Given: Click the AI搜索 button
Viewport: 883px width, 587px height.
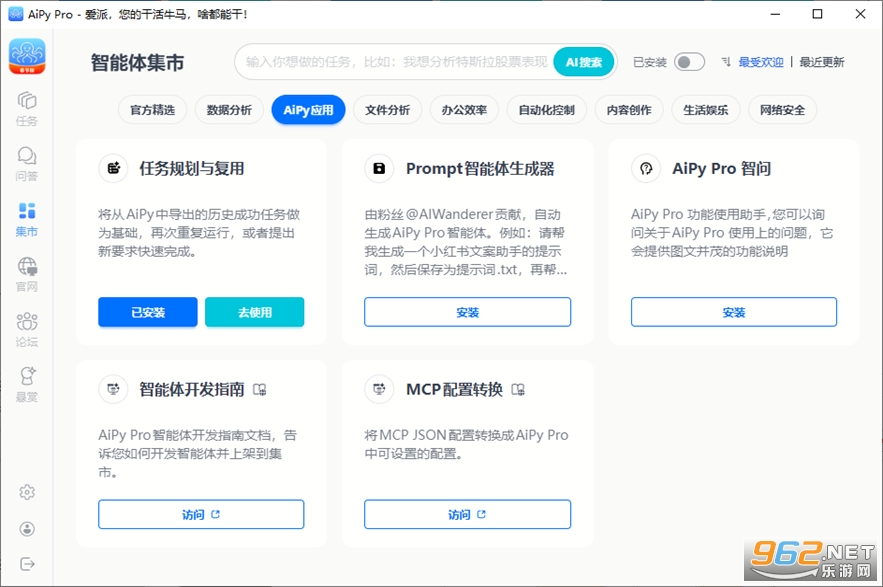Looking at the screenshot, I should [x=583, y=62].
